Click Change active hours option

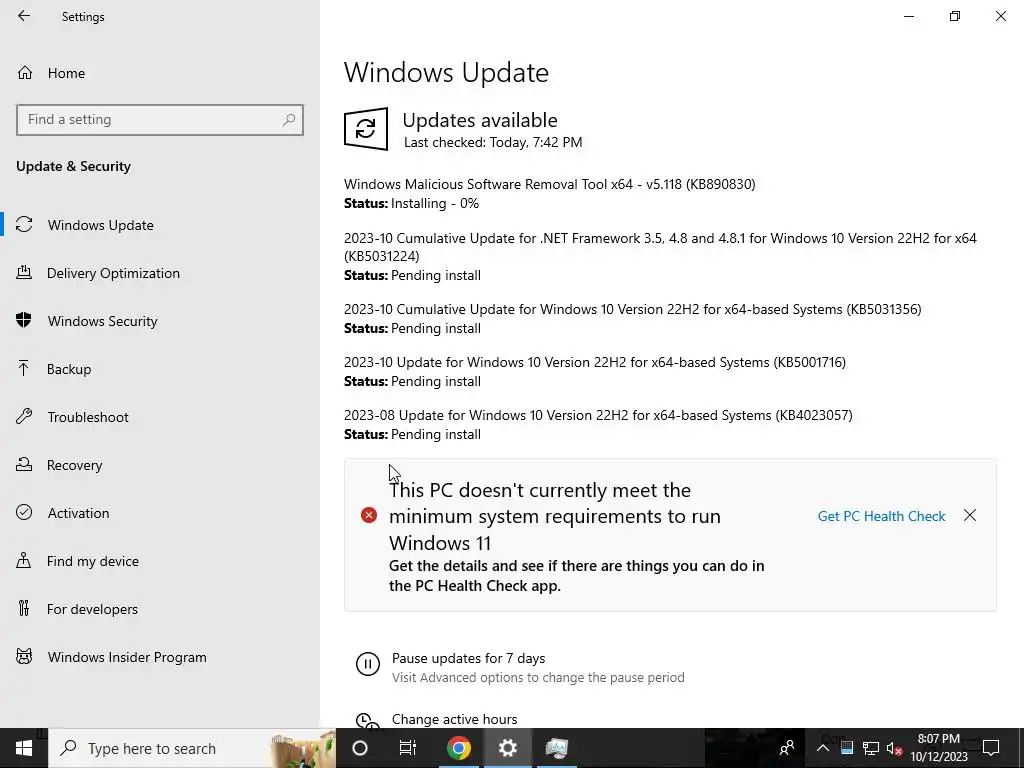tap(455, 719)
